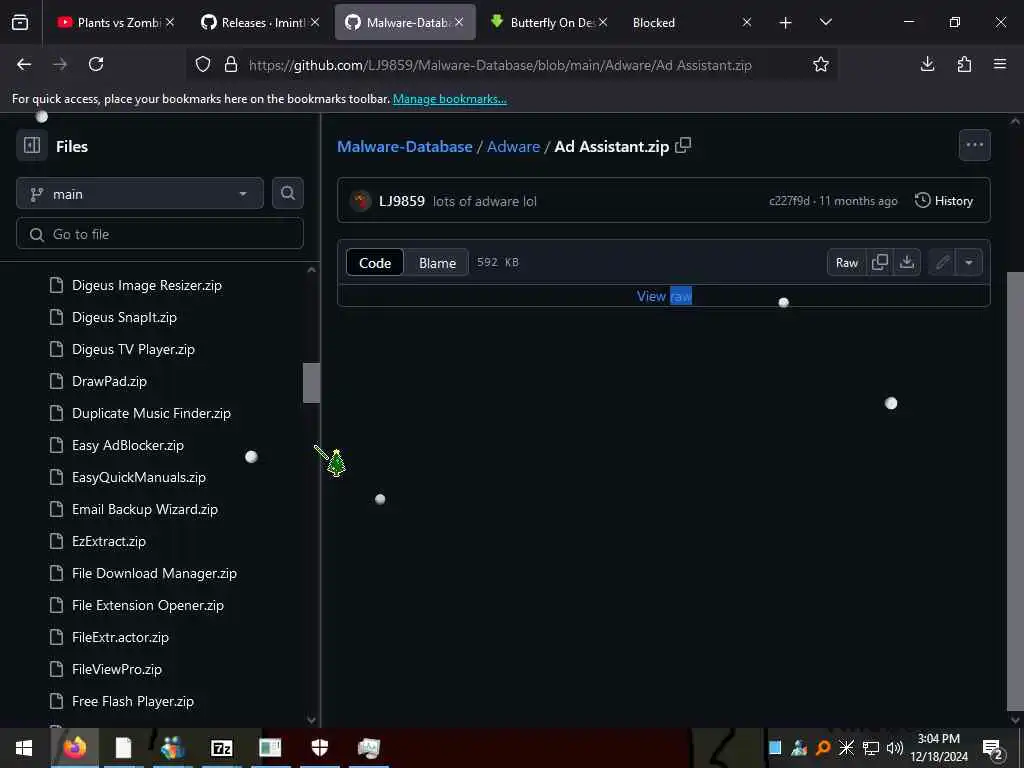Go back with browser back arrow

click(24, 64)
